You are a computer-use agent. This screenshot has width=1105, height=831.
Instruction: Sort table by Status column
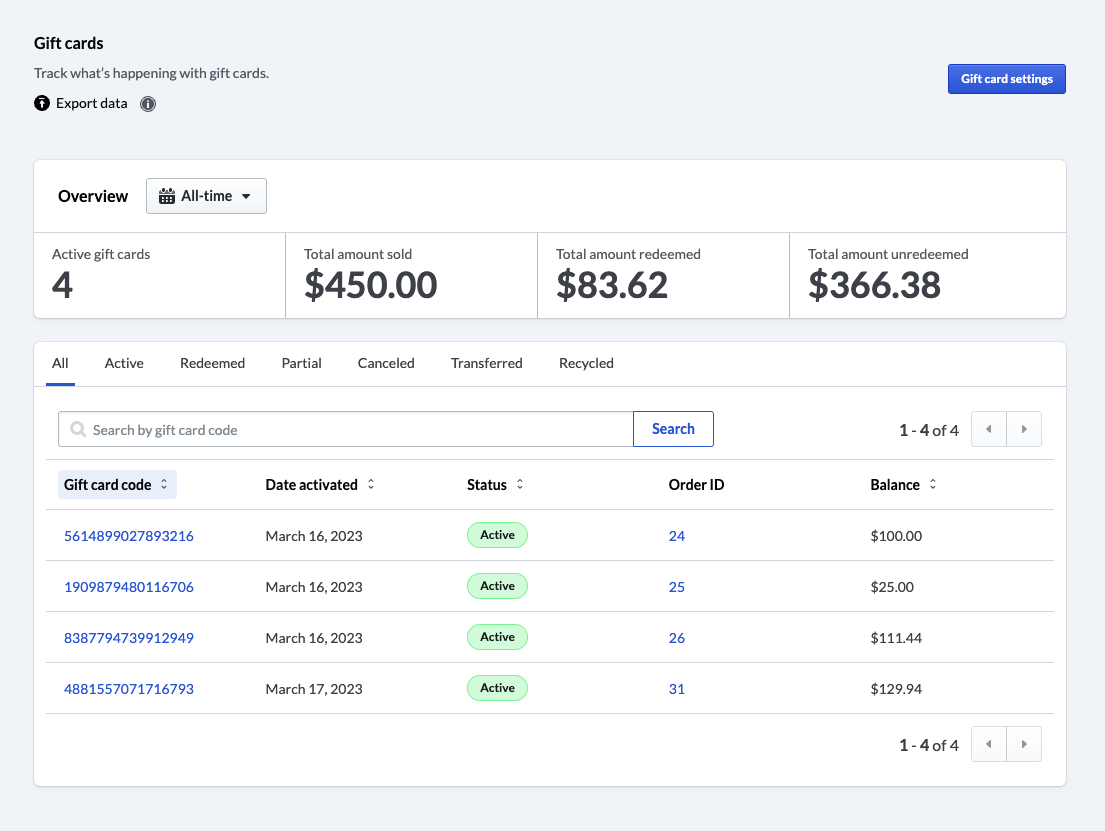click(x=495, y=485)
